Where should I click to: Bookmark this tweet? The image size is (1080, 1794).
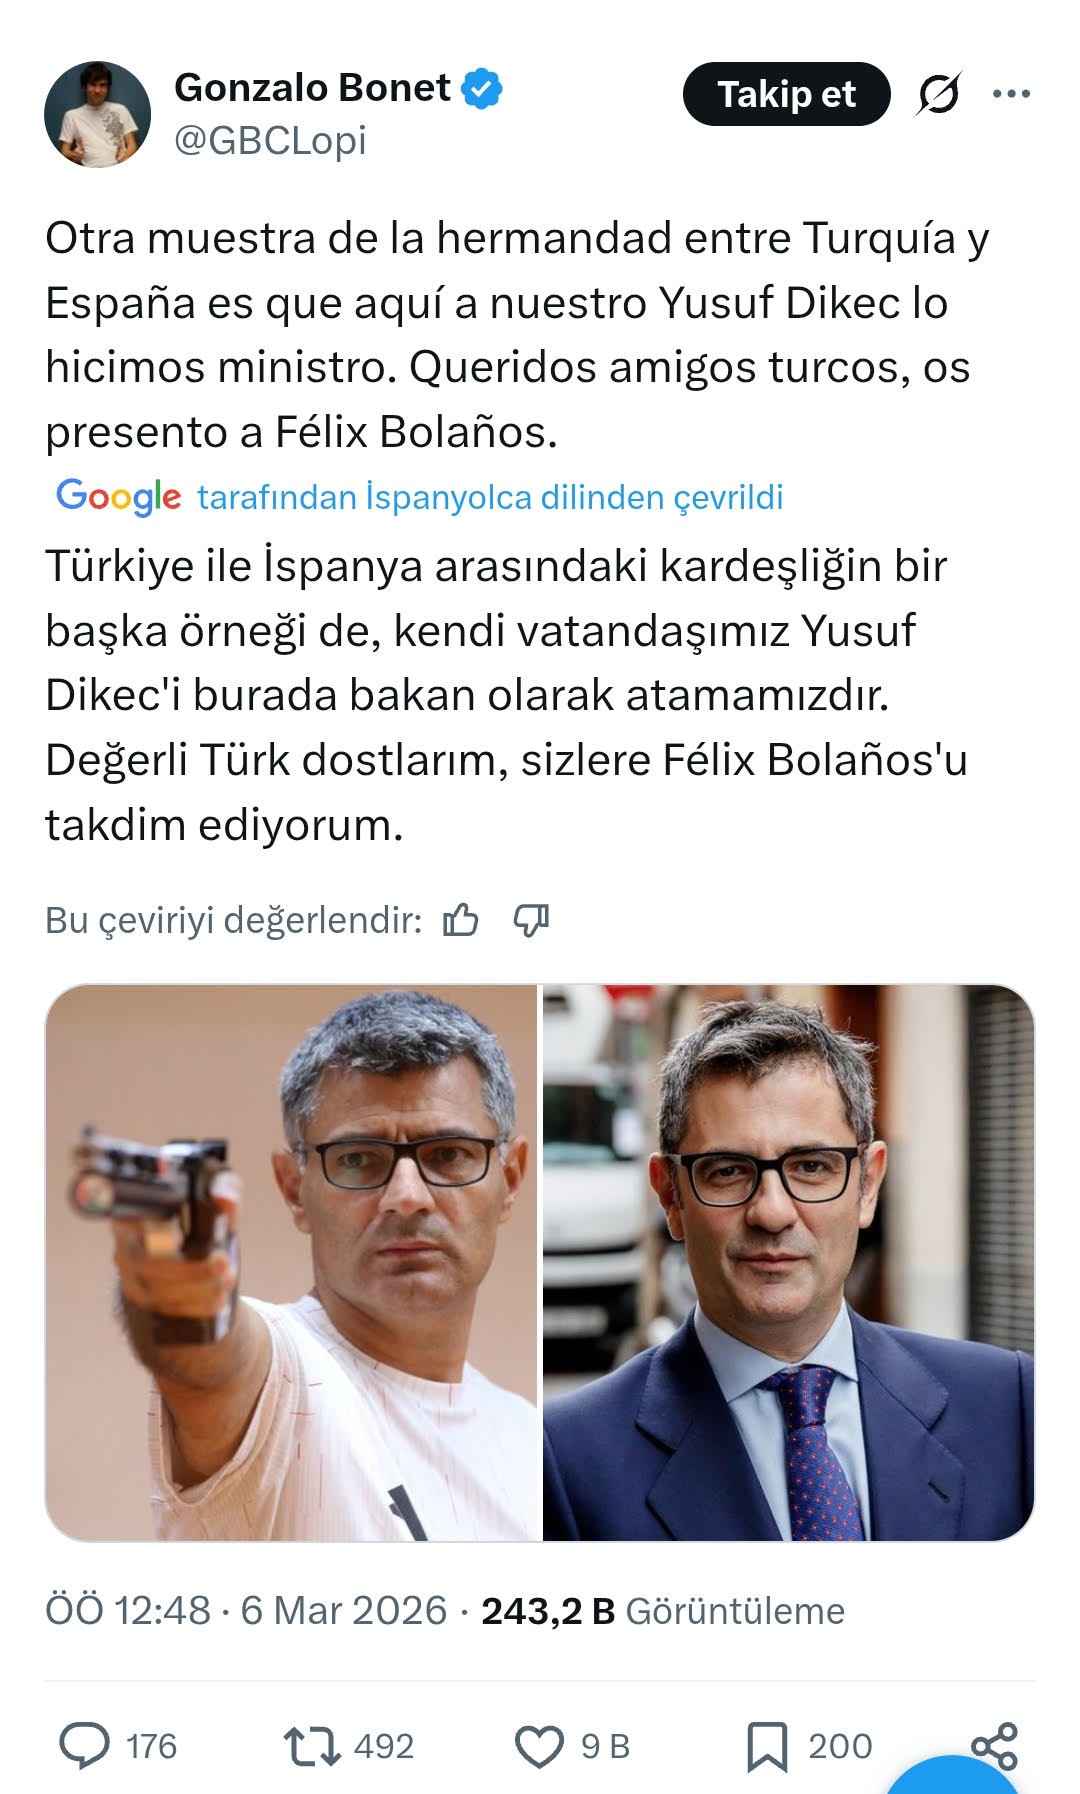click(x=767, y=1747)
